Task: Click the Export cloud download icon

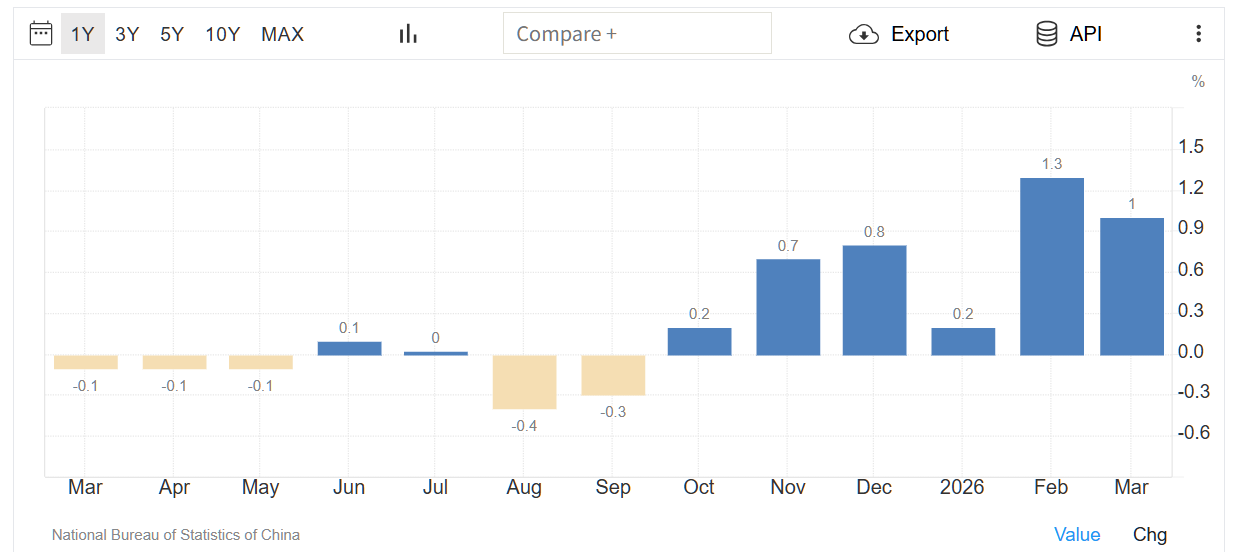Action: pyautogui.click(x=863, y=35)
